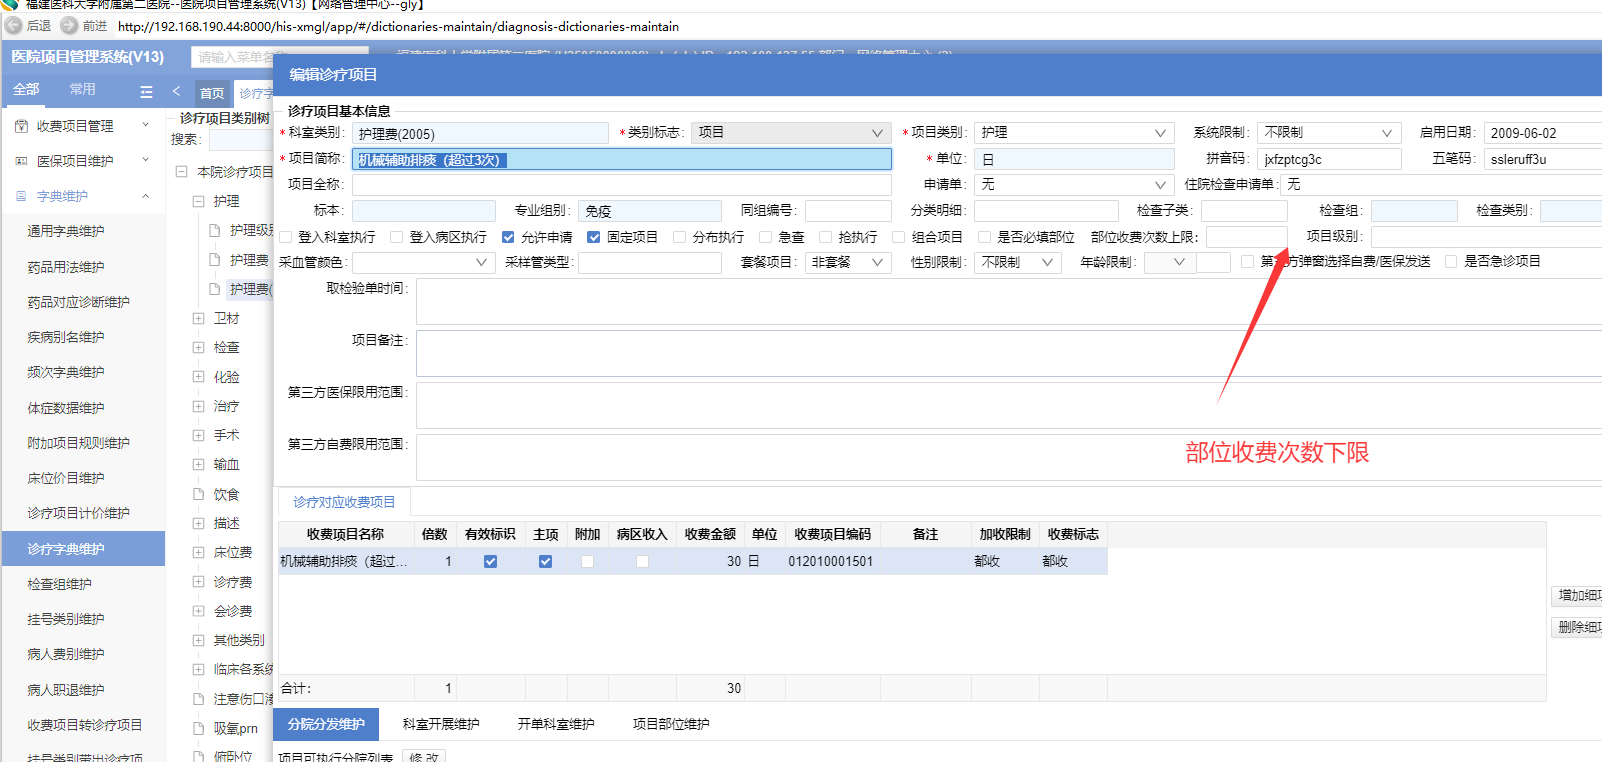Click the document icon beside 注意伤口
The width and height of the screenshot is (1602, 762).
tap(198, 699)
